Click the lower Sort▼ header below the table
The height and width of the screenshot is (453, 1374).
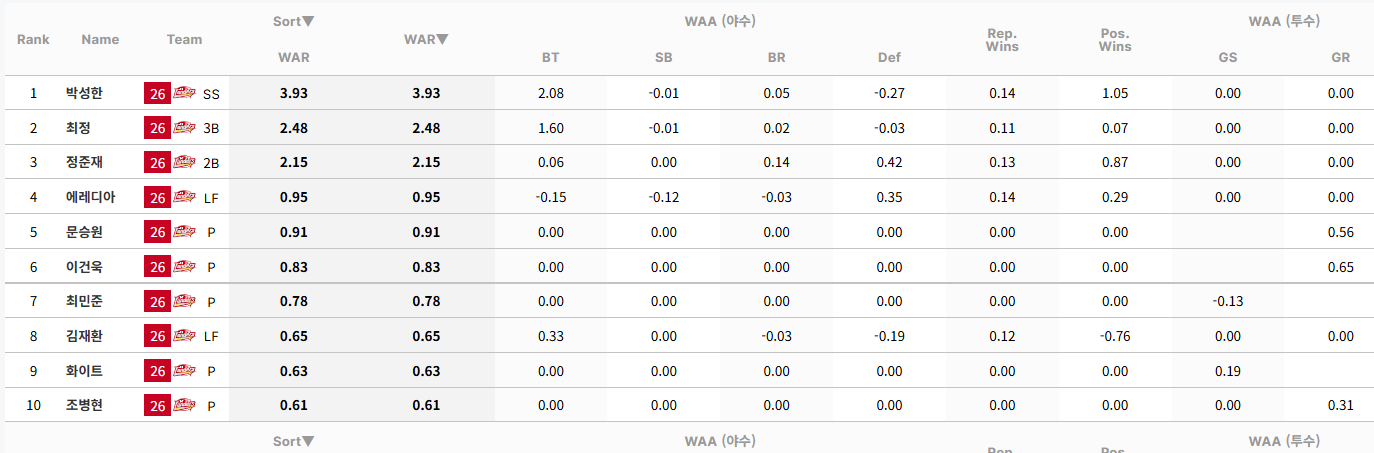[294, 441]
